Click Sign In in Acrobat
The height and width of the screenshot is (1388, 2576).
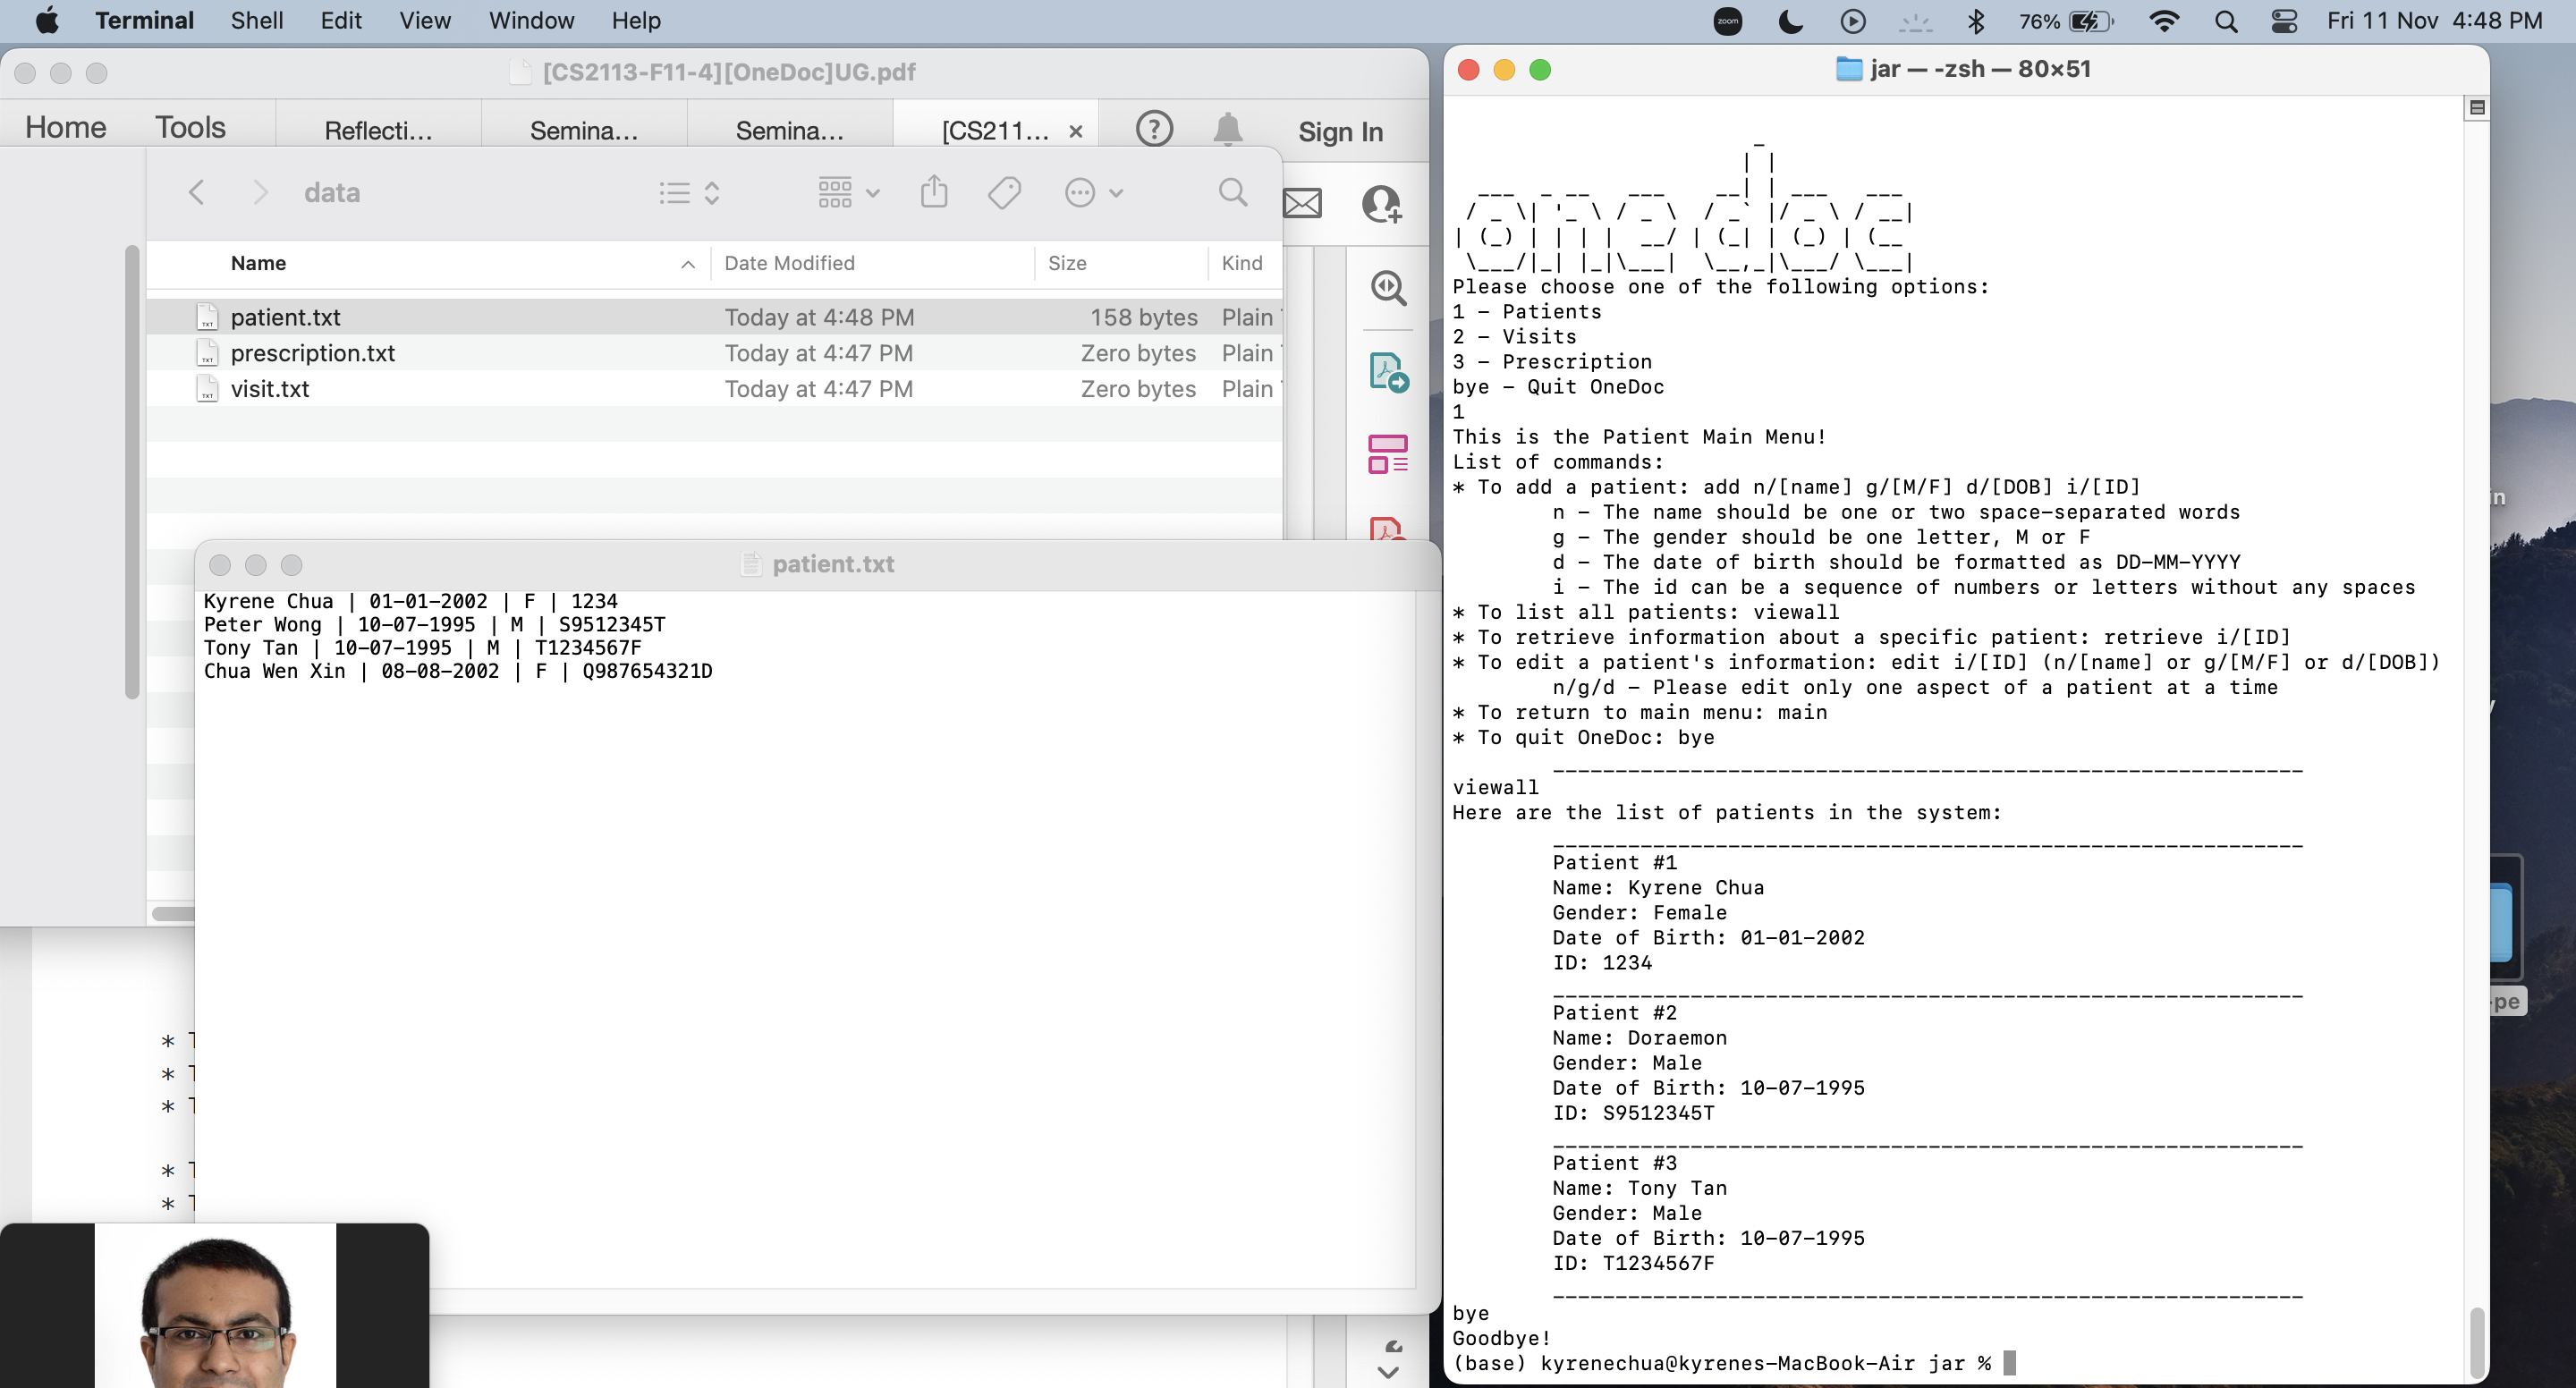[x=1340, y=131]
